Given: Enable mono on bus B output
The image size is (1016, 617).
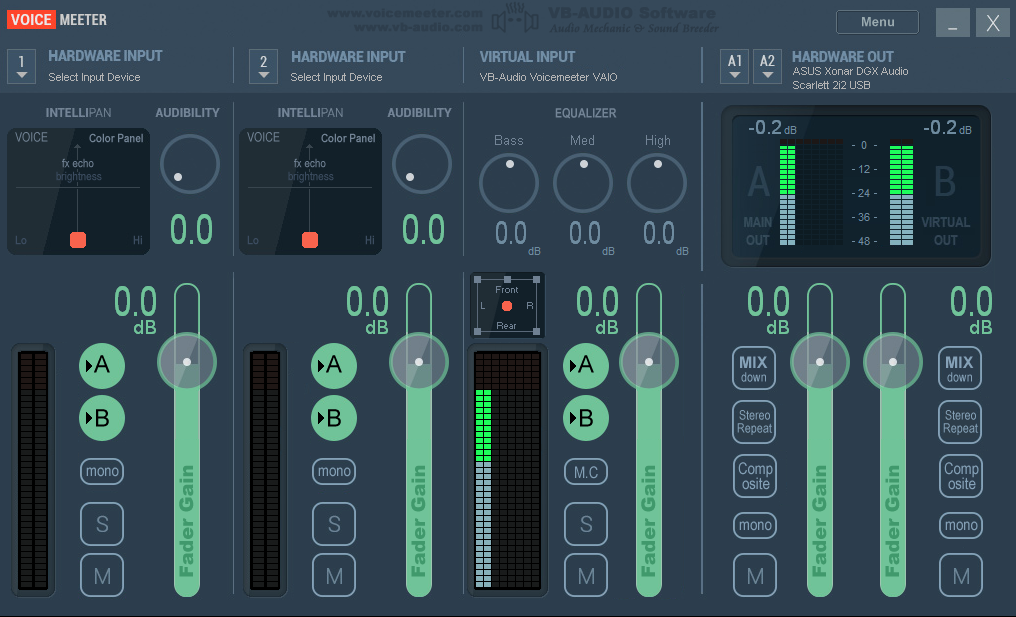Looking at the screenshot, I should pyautogui.click(x=961, y=525).
